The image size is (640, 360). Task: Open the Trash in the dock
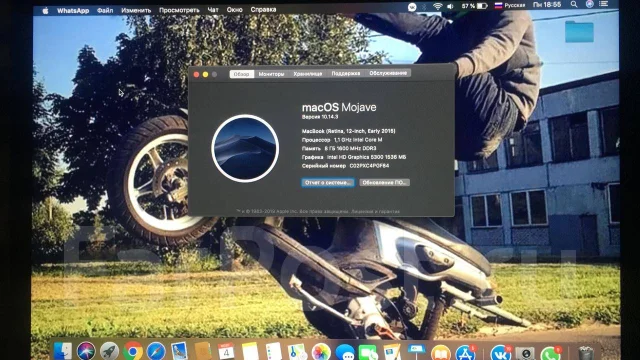[585, 352]
